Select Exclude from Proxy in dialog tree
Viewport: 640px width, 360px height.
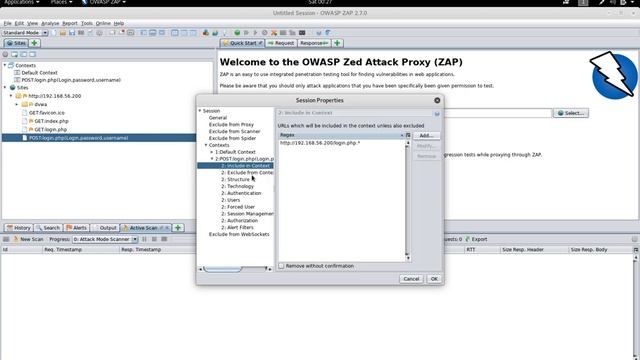231,124
